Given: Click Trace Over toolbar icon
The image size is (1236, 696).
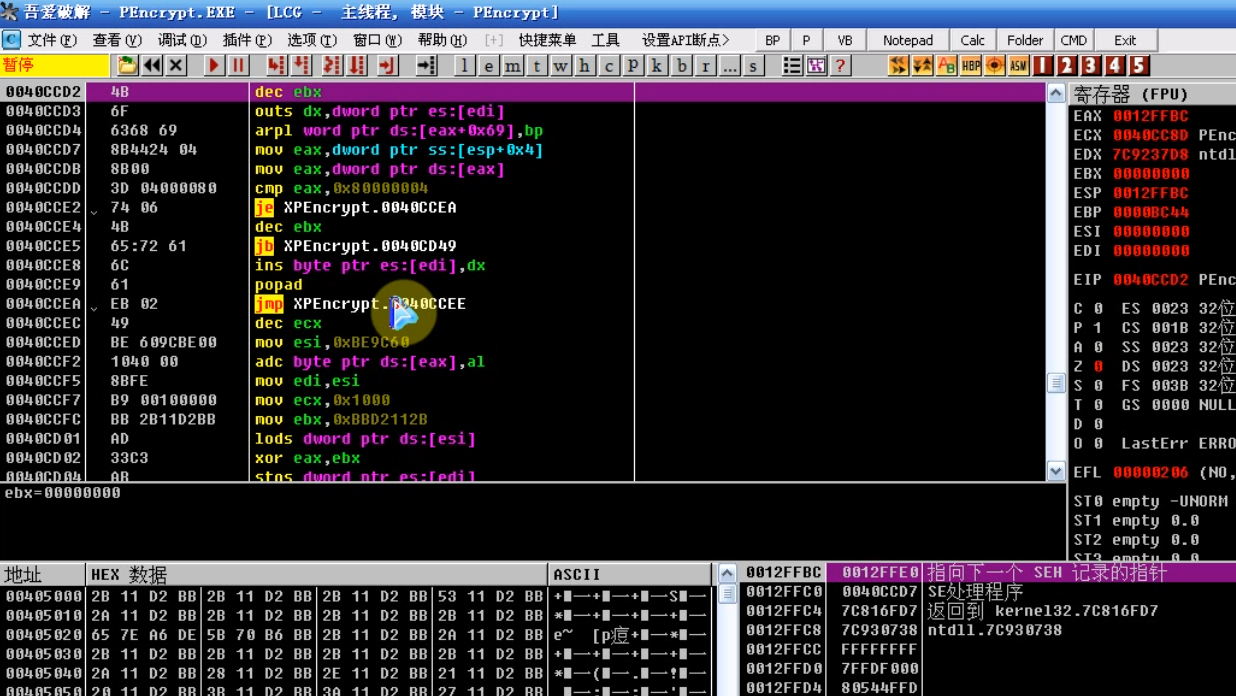Looking at the screenshot, I should (357, 65).
